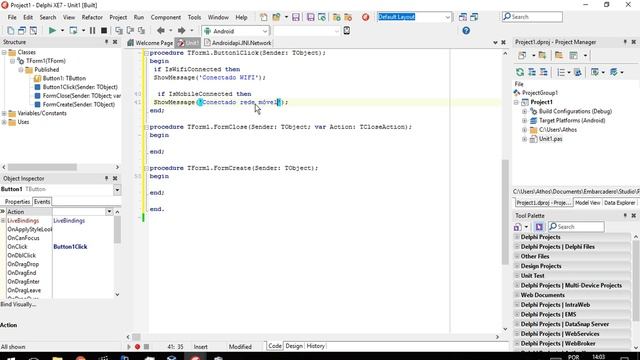Expand Target Platforms (Android) node

point(524,120)
